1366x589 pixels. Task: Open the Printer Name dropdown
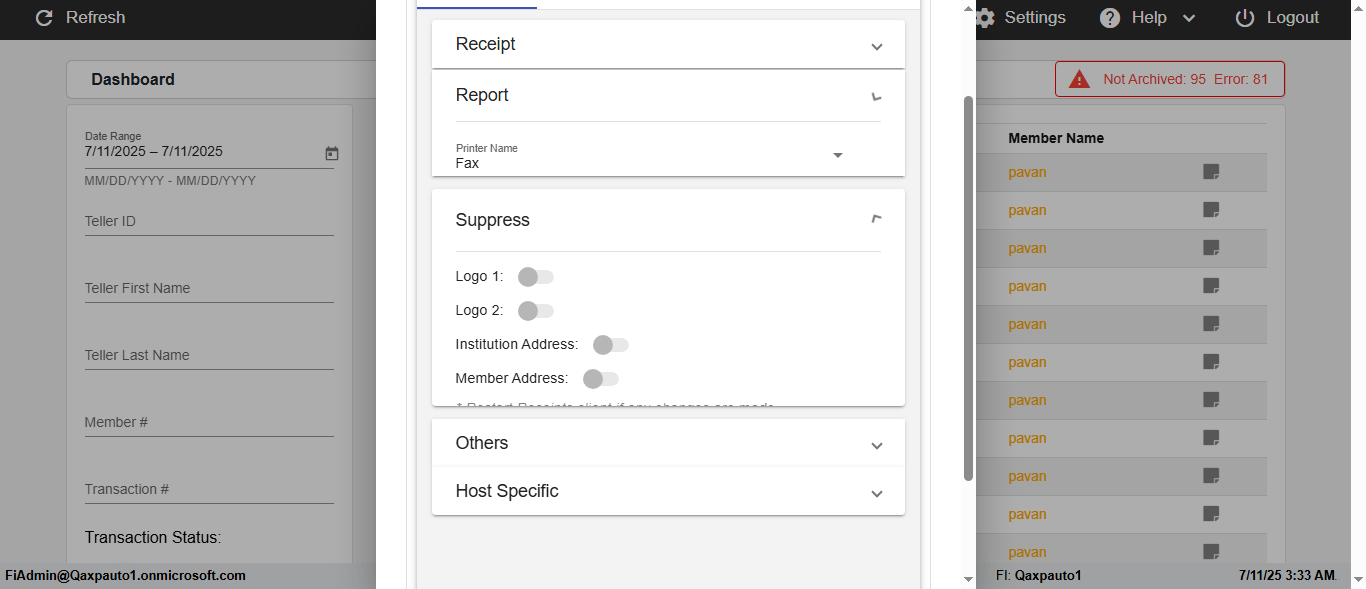[x=838, y=155]
